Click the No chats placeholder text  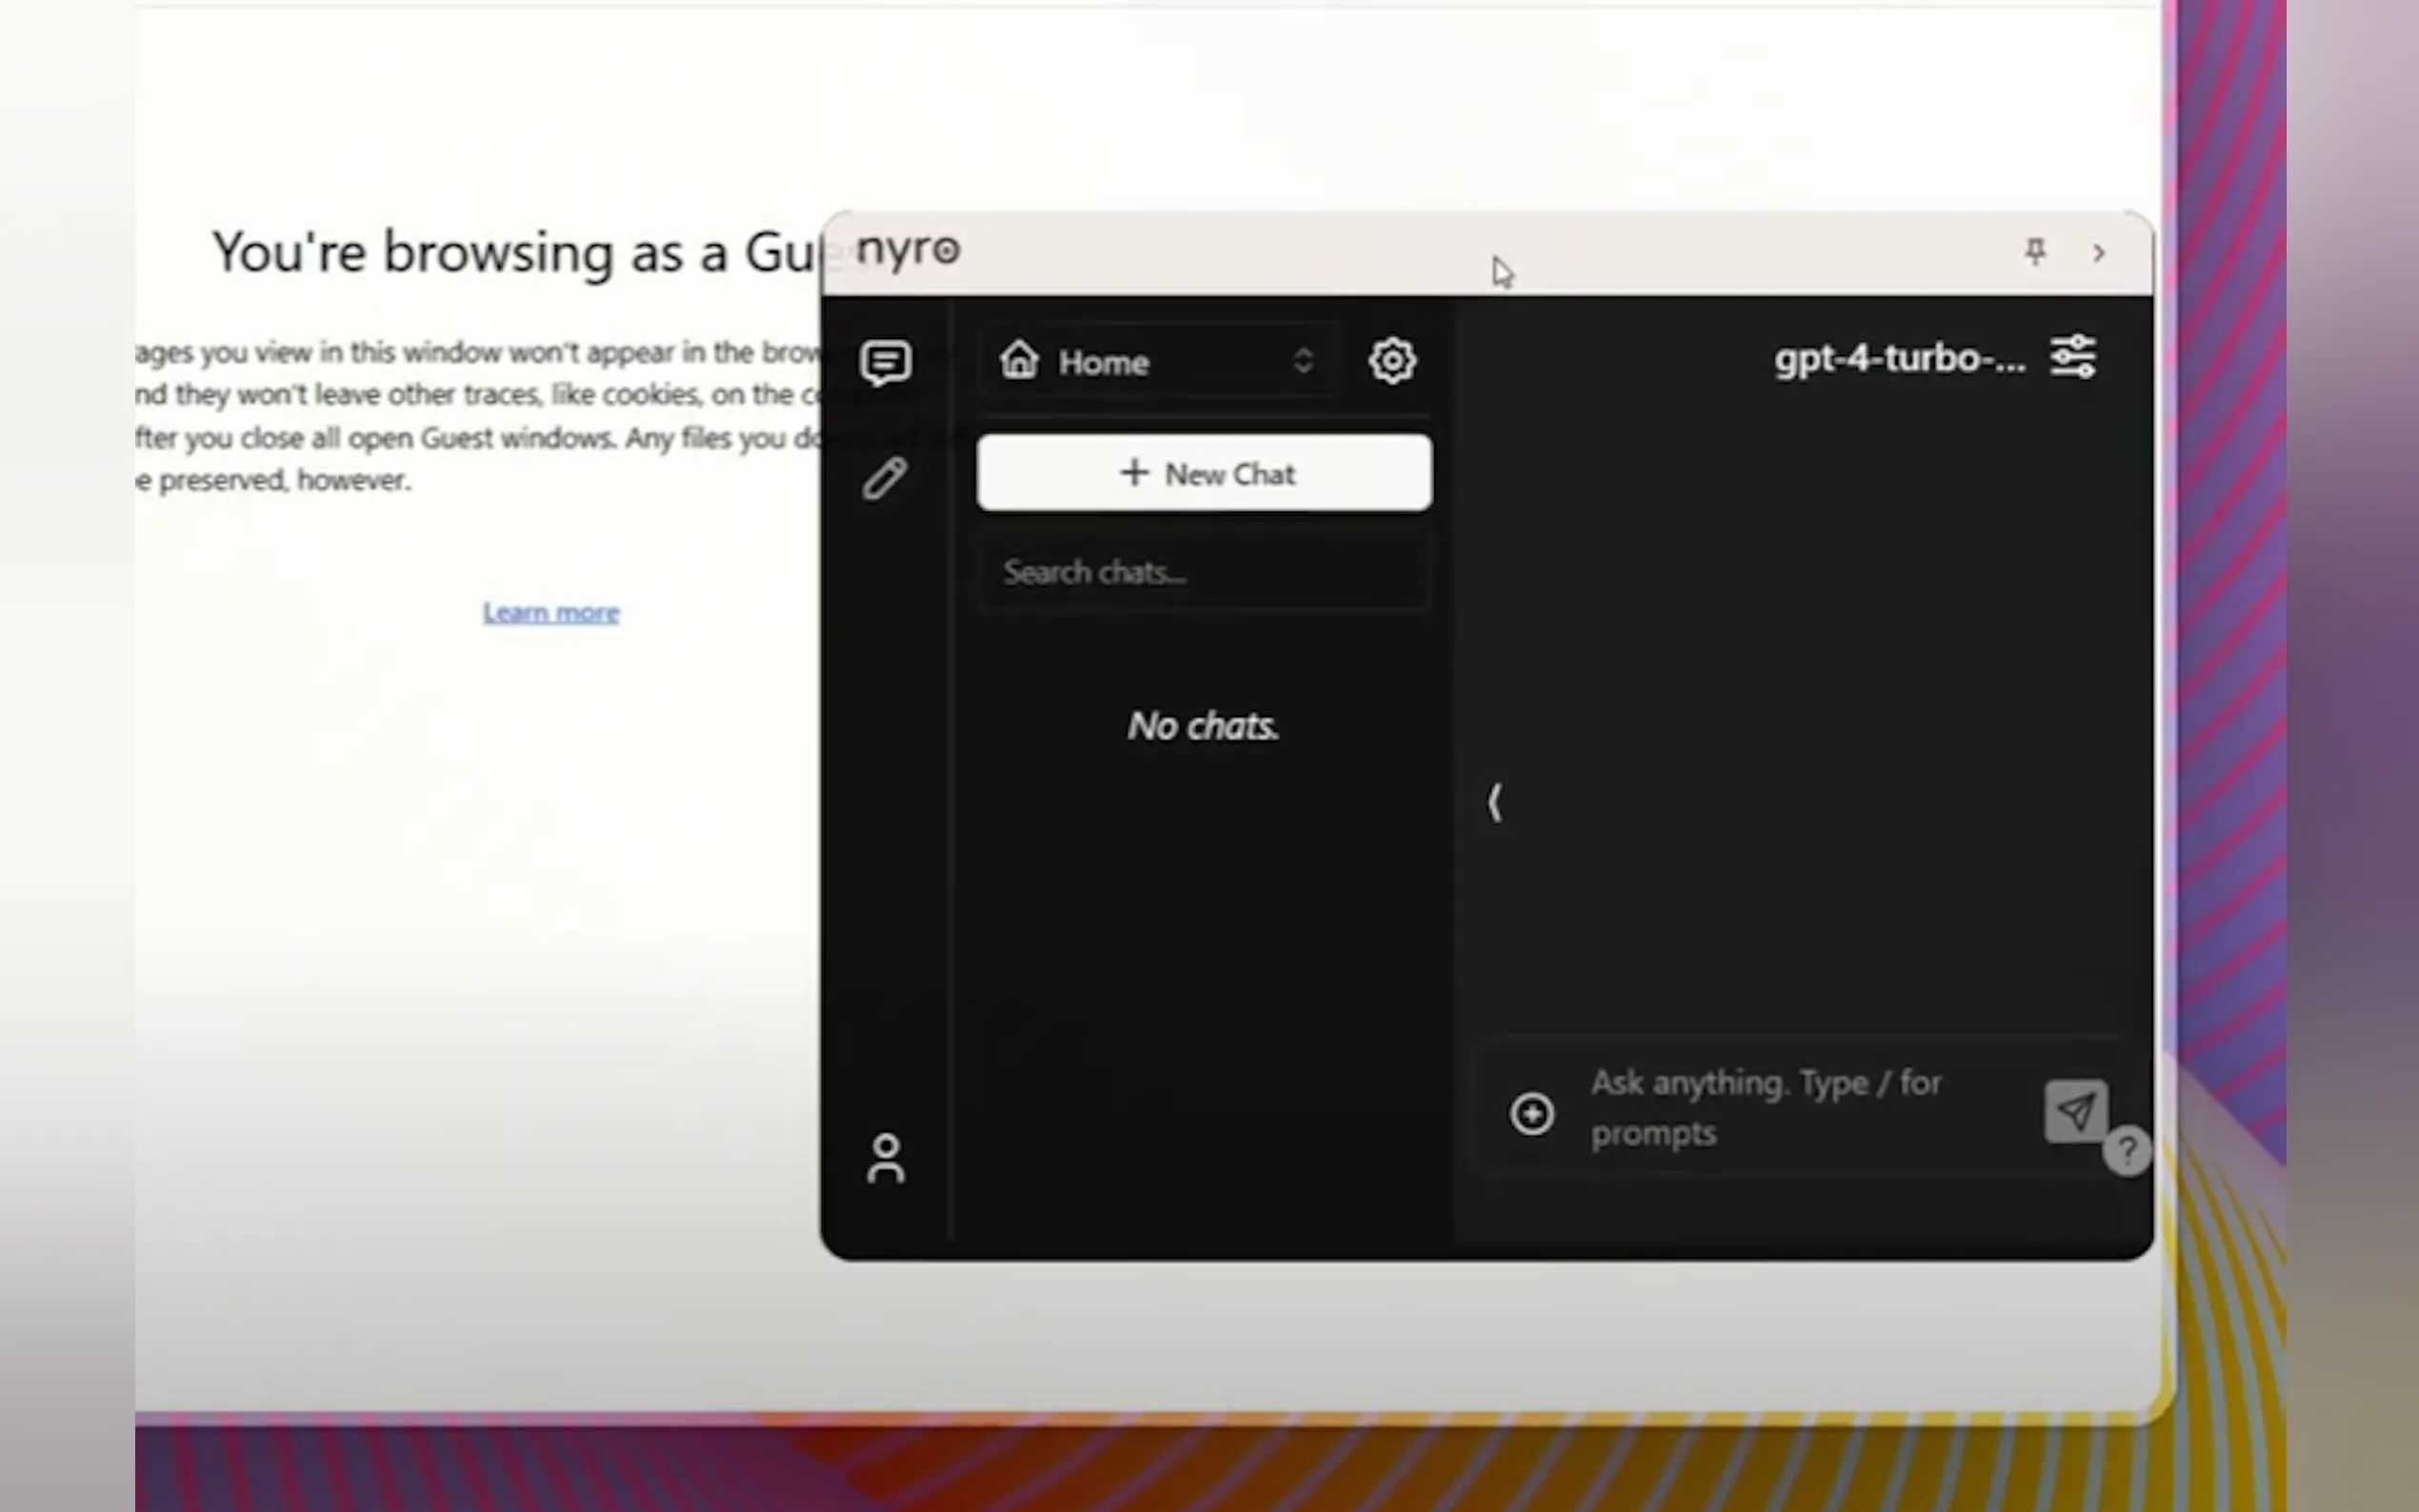pos(1203,726)
